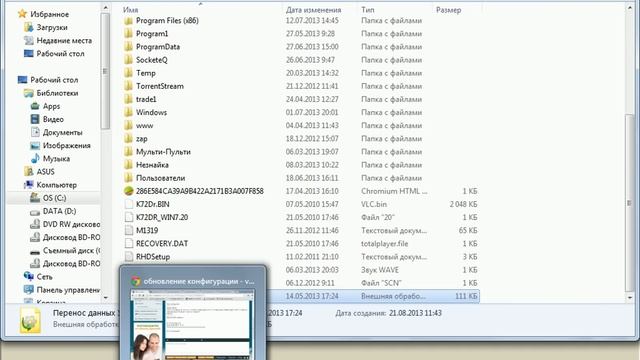This screenshot has width=640, height=360.
Task: Select the trade1 folder icon
Action: click(x=129, y=99)
